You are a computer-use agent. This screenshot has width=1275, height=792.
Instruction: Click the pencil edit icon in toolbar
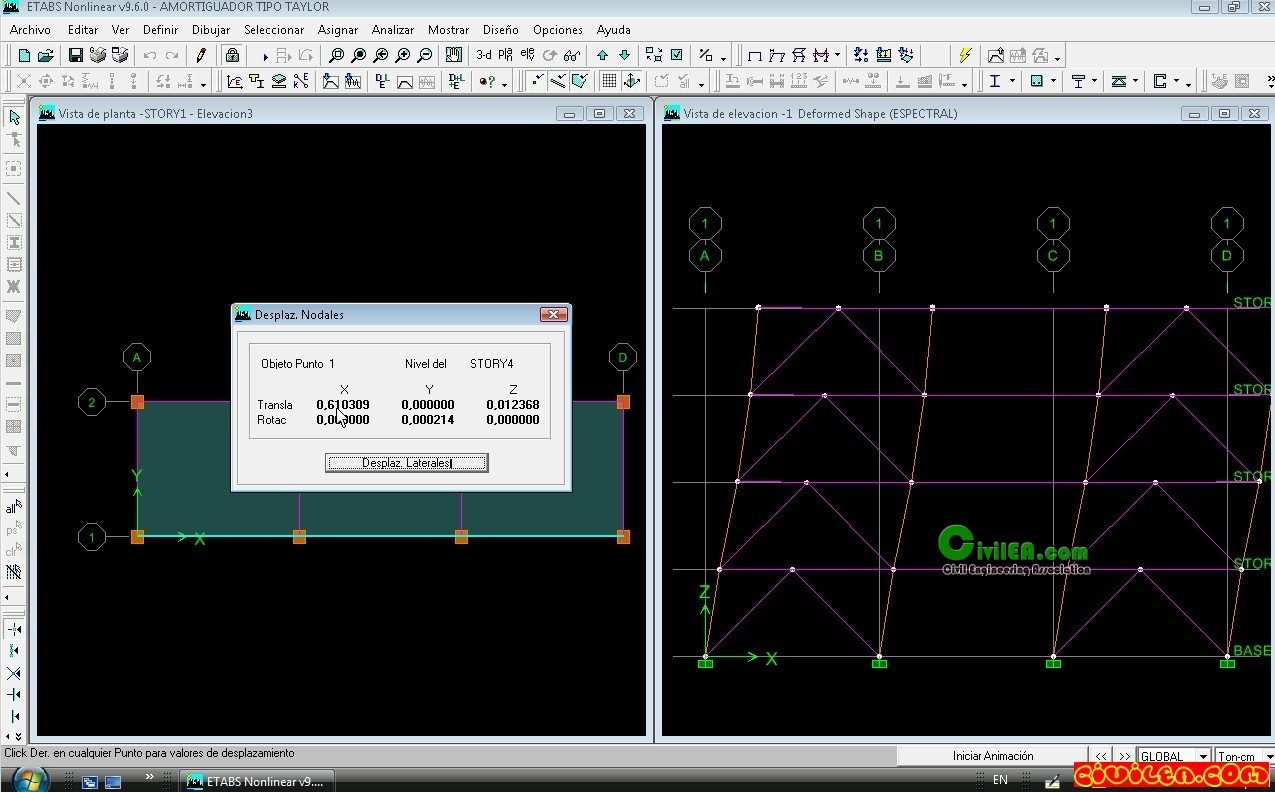click(x=201, y=56)
